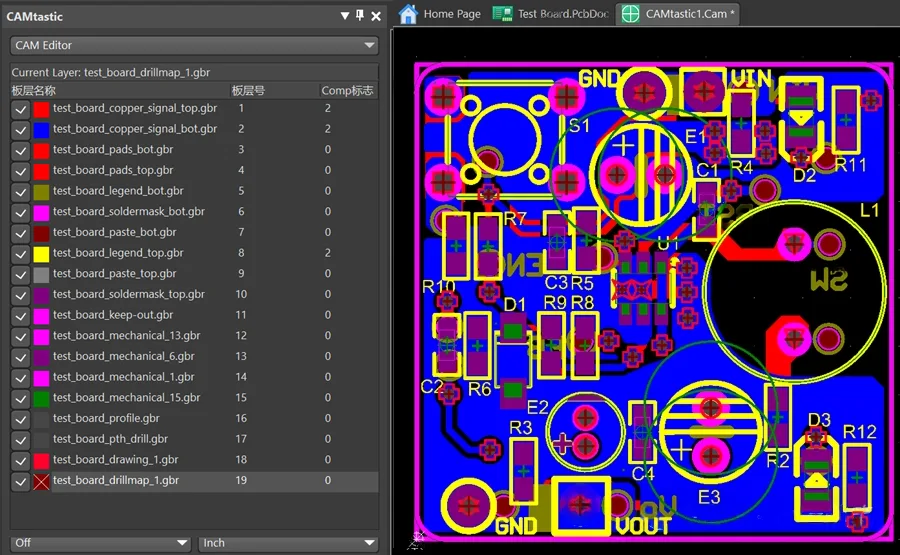Click the Comp标志 column header
This screenshot has width=900, height=555.
tap(347, 90)
